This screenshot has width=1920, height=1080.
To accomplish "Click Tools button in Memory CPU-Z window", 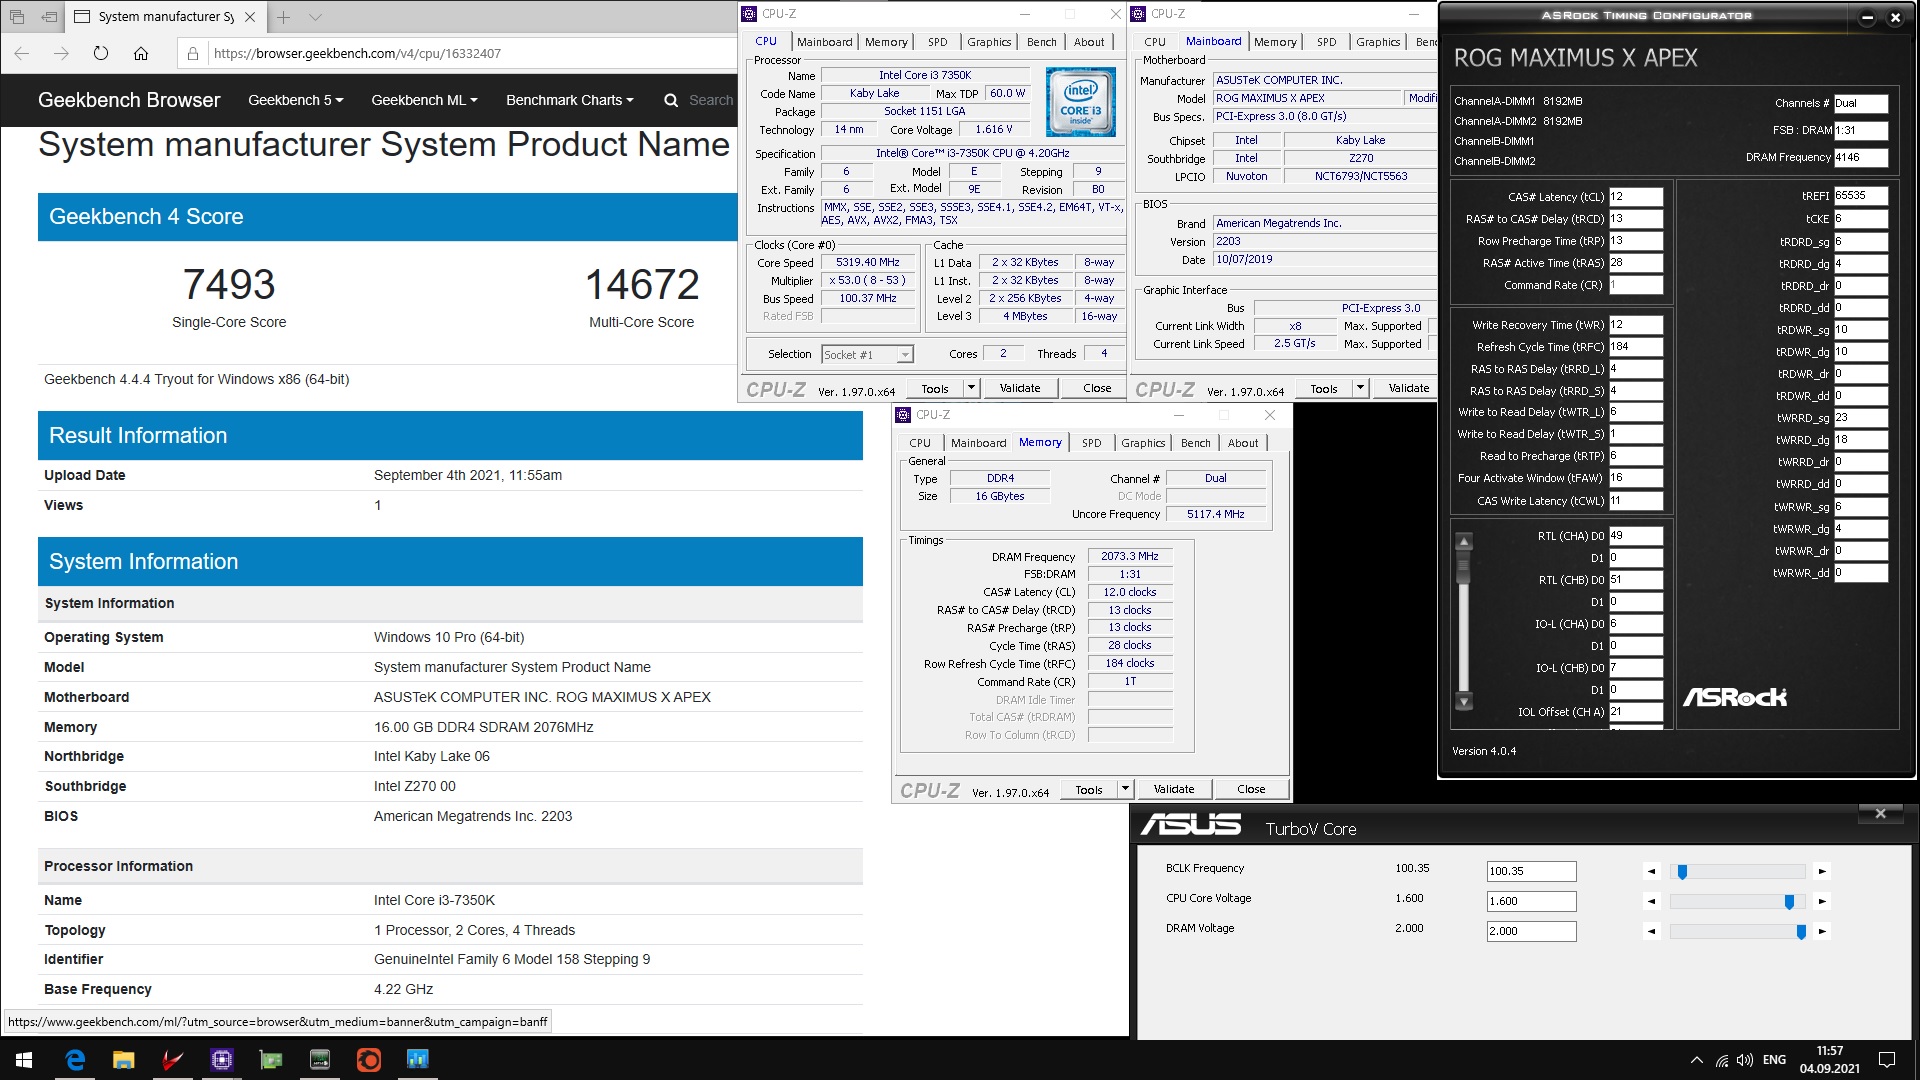I will click(1089, 789).
